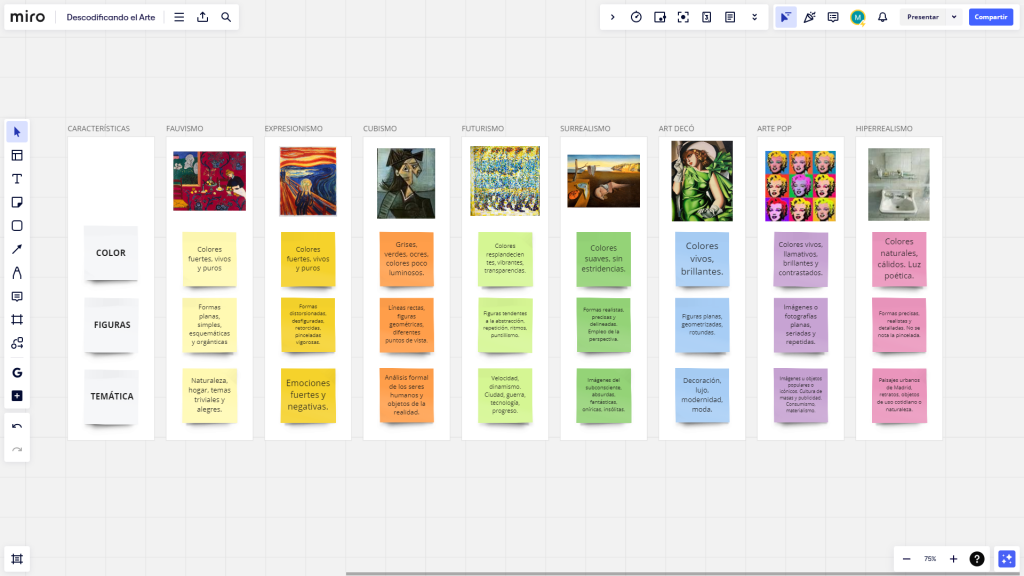Open the Google G app in toolbar
Image resolution: width=1024 pixels, height=576 pixels.
click(x=17, y=373)
